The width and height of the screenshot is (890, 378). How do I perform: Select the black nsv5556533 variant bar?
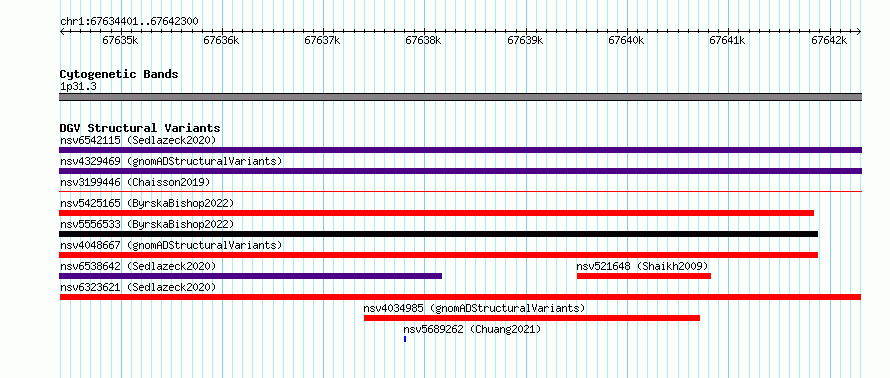click(438, 234)
